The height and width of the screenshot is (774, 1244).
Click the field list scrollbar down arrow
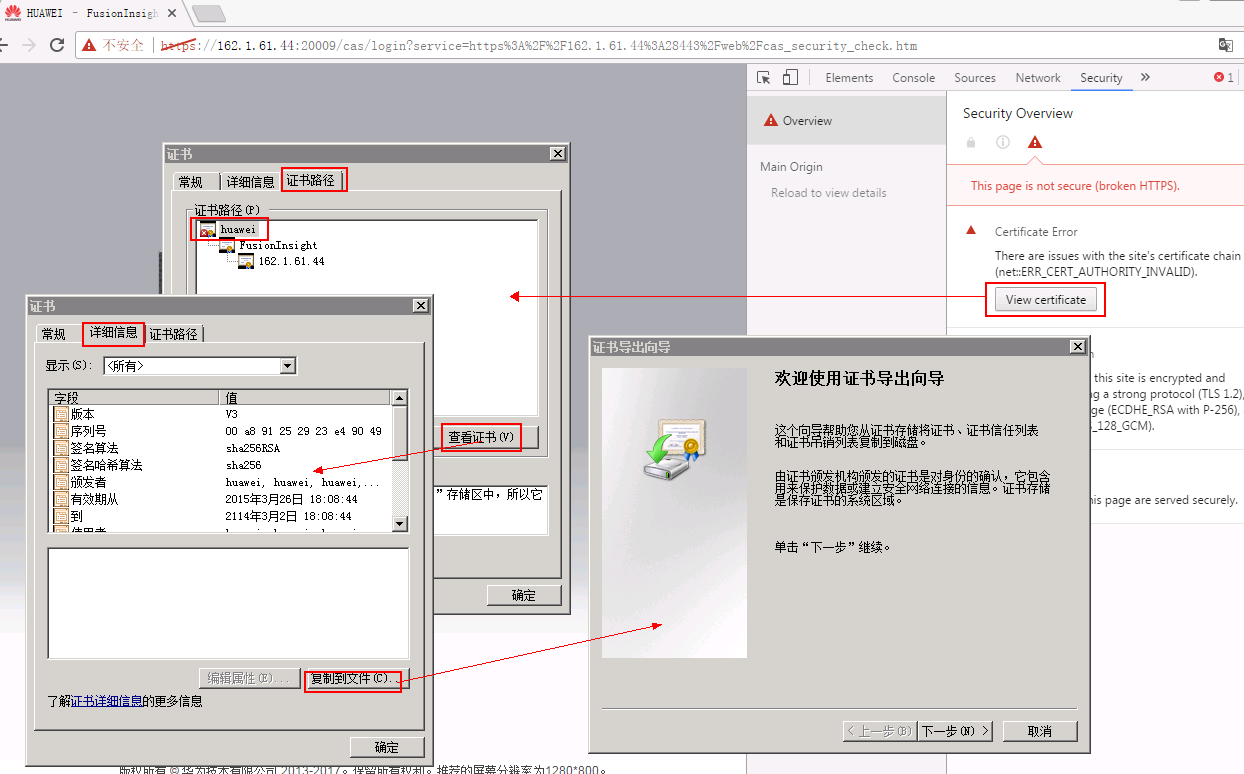[400, 524]
